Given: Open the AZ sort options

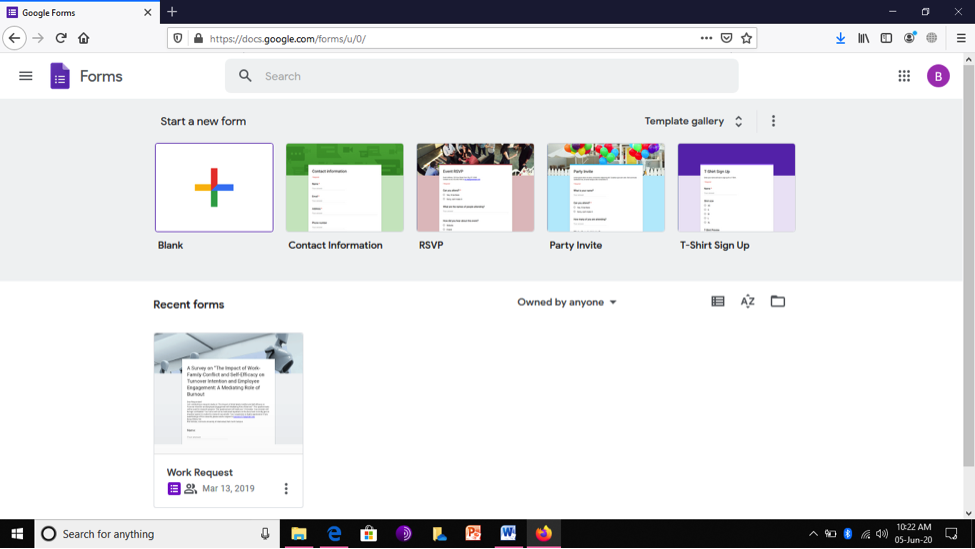Looking at the screenshot, I should pyautogui.click(x=747, y=302).
